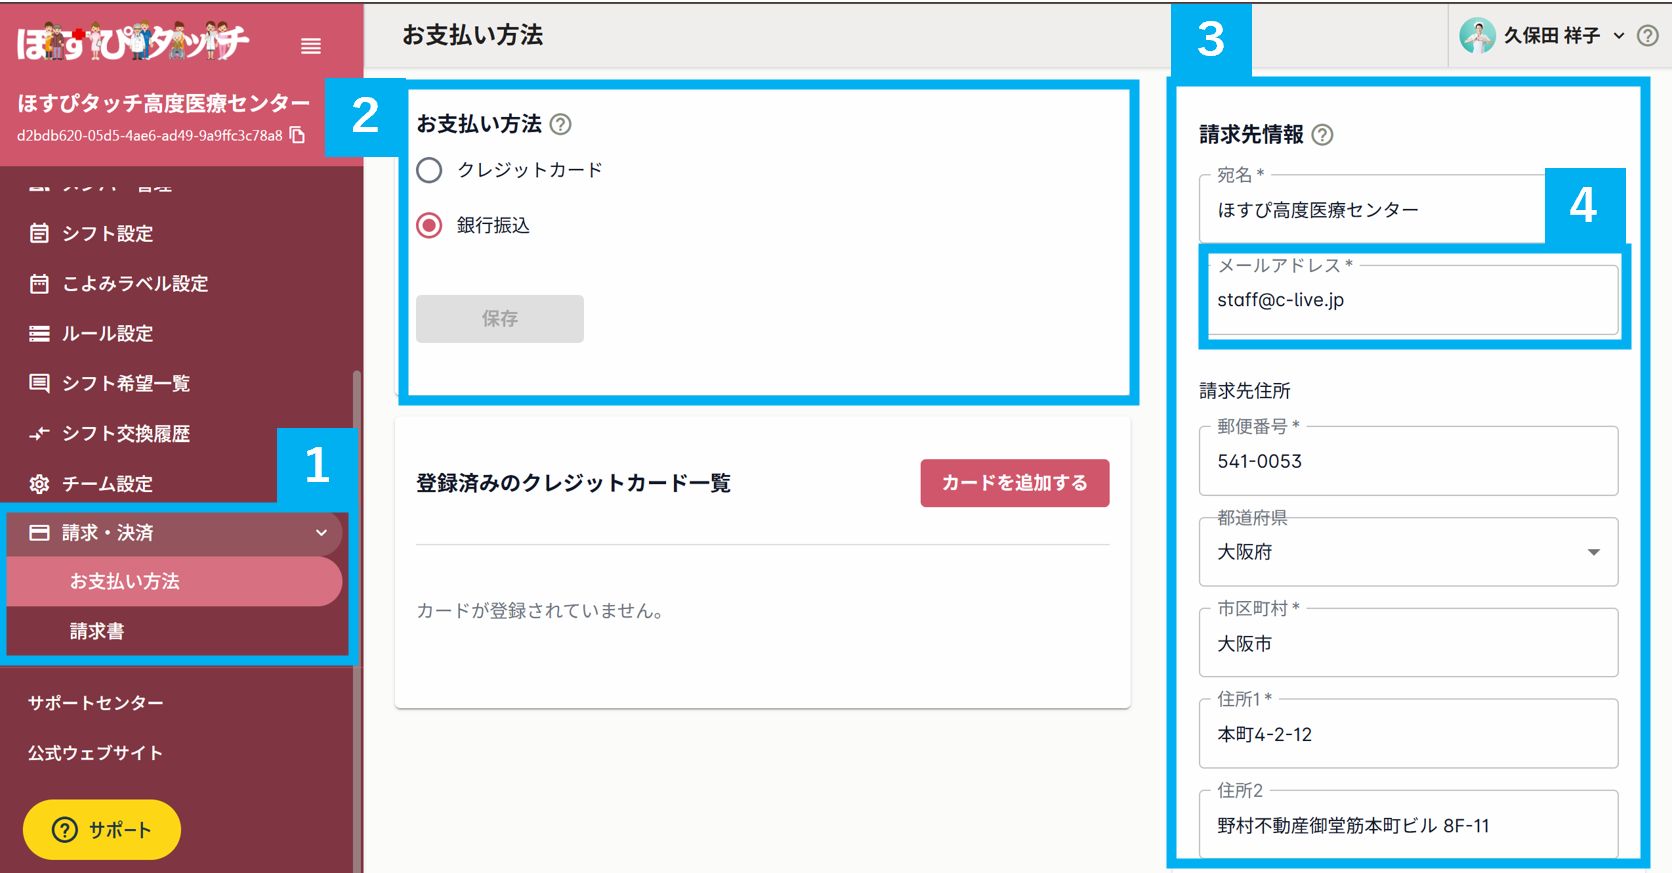Select the 銀行振込 payment option
Viewport: 1672px width, 873px height.
tap(429, 225)
